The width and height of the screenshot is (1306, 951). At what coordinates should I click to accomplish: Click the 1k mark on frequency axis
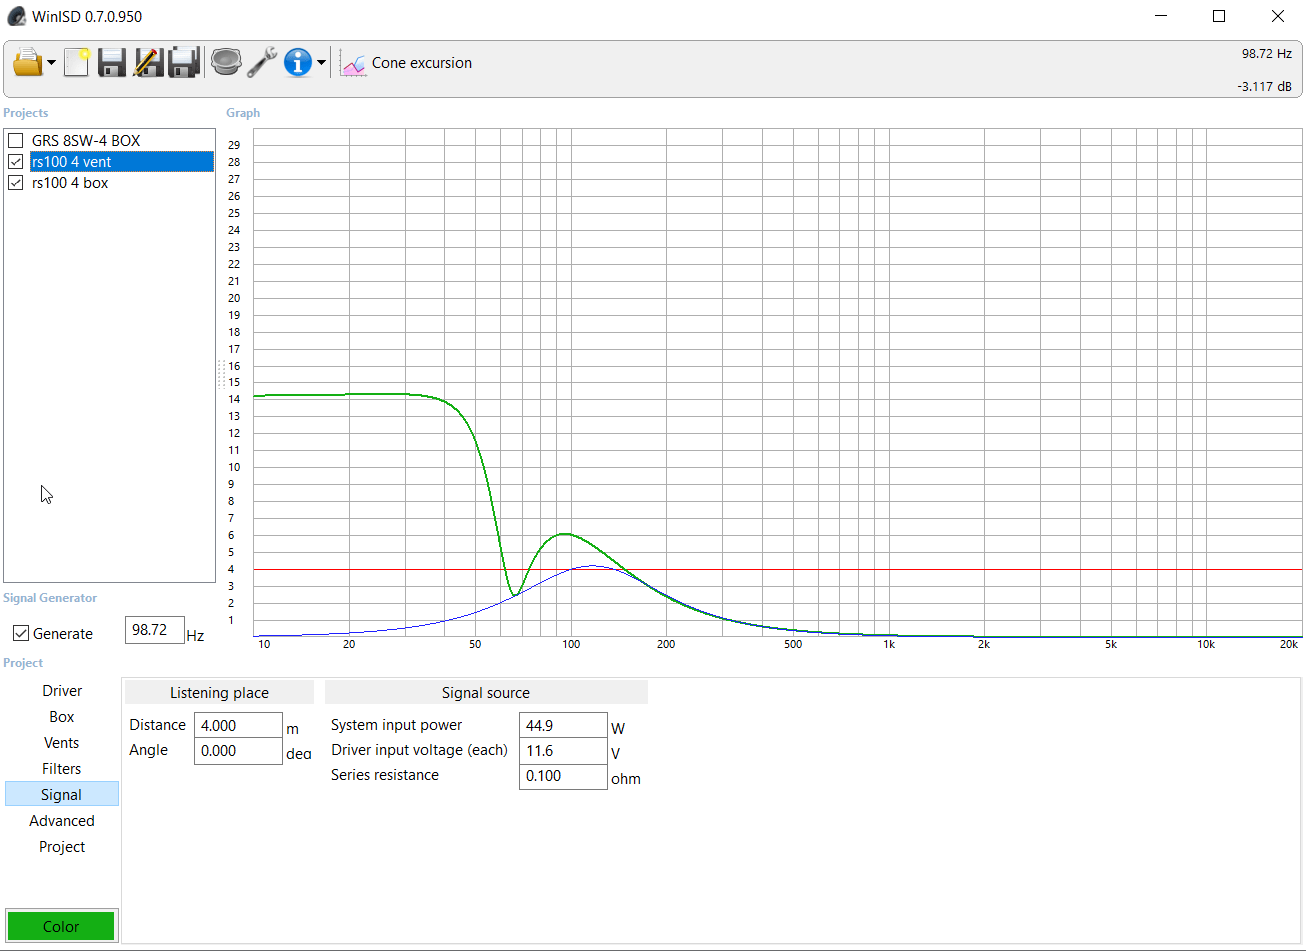tap(888, 644)
